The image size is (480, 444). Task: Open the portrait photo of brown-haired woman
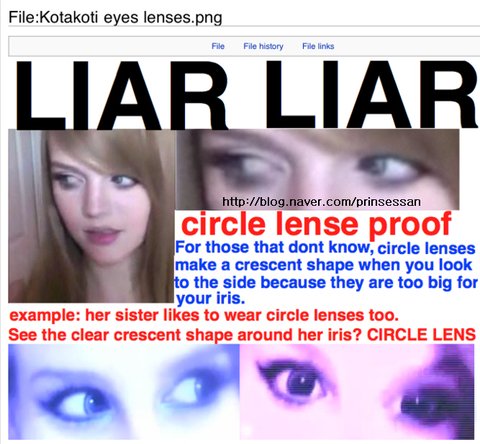(91, 216)
